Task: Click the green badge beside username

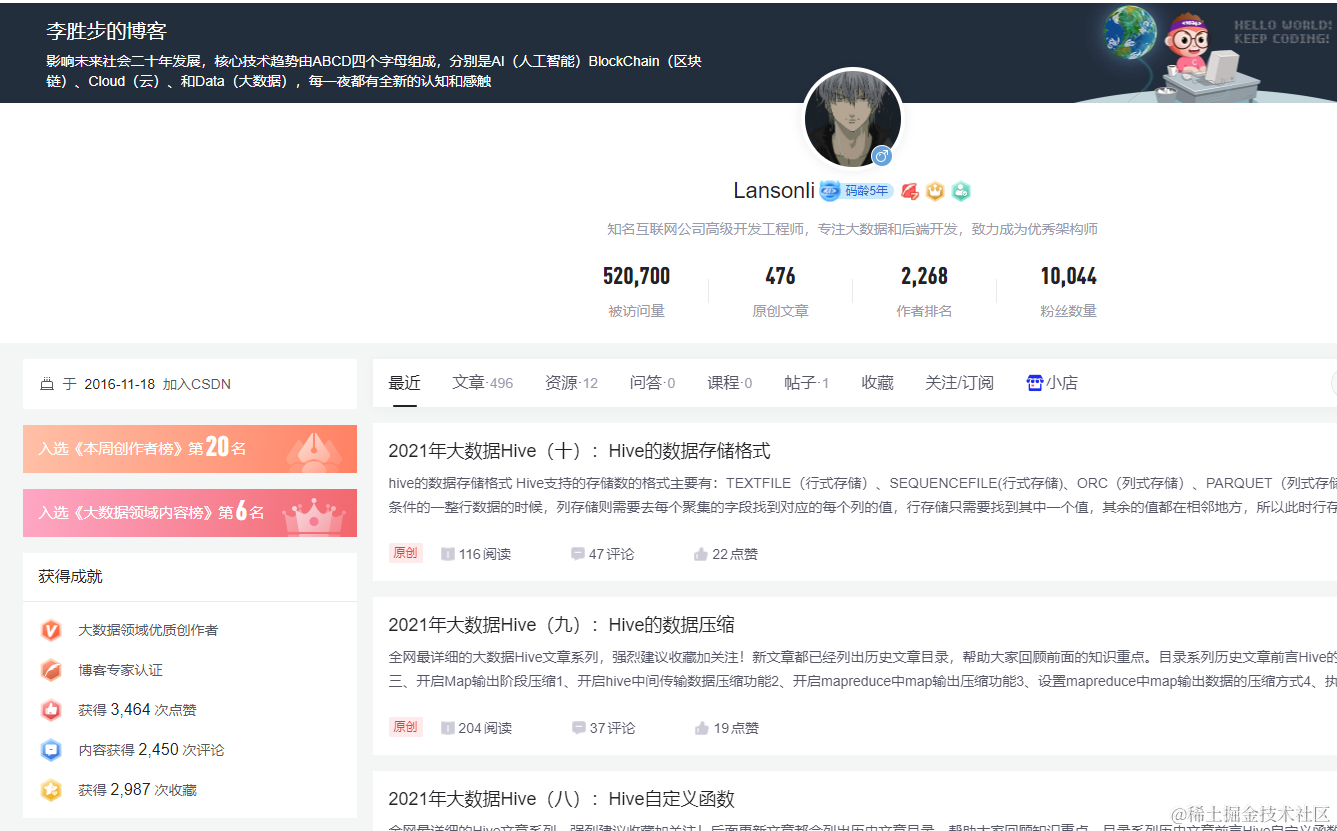Action: pyautogui.click(x=960, y=191)
